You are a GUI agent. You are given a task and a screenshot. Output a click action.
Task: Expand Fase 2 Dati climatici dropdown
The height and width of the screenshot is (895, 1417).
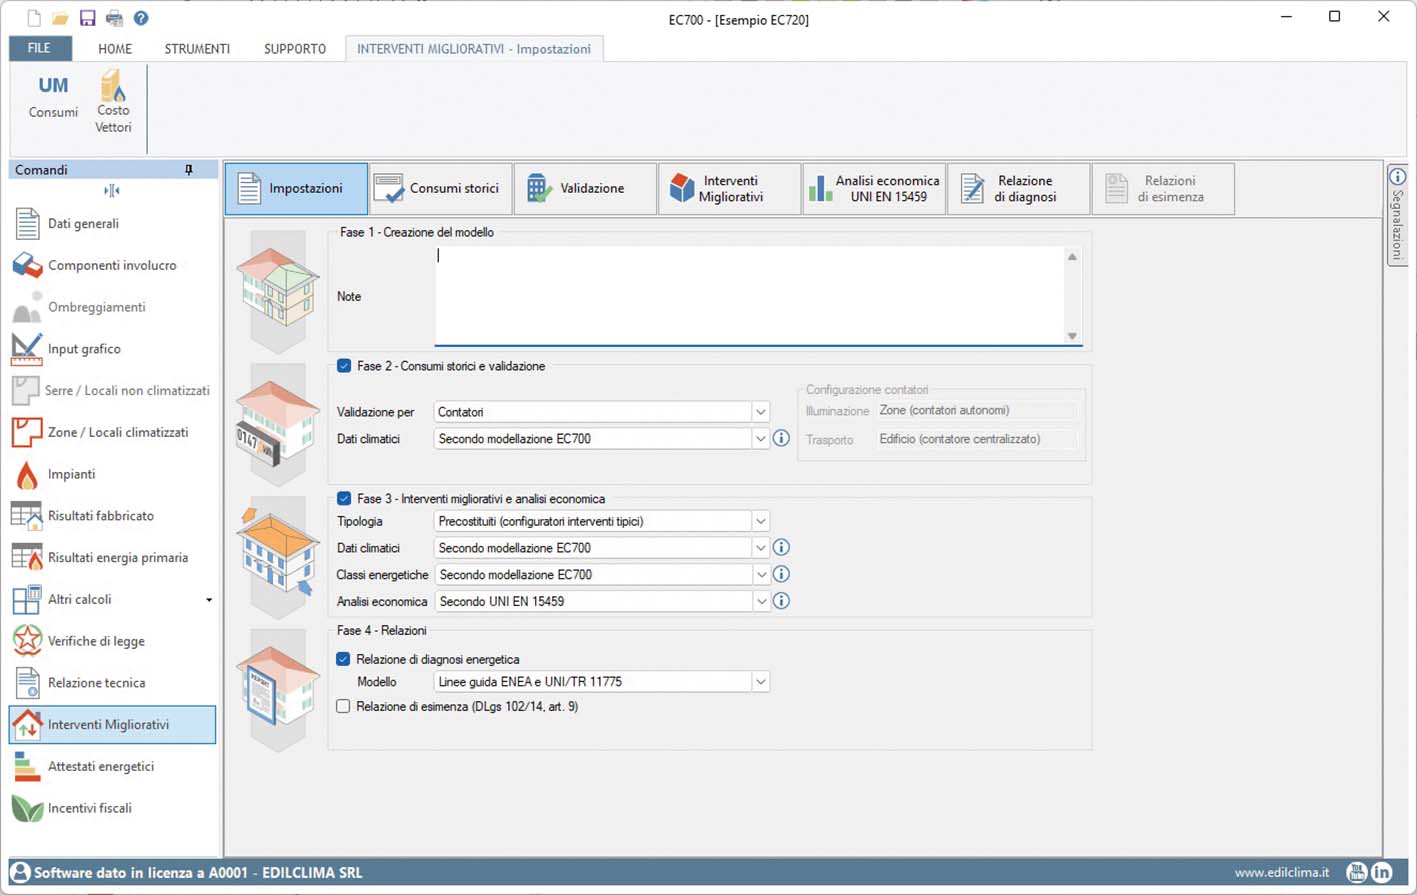(760, 438)
